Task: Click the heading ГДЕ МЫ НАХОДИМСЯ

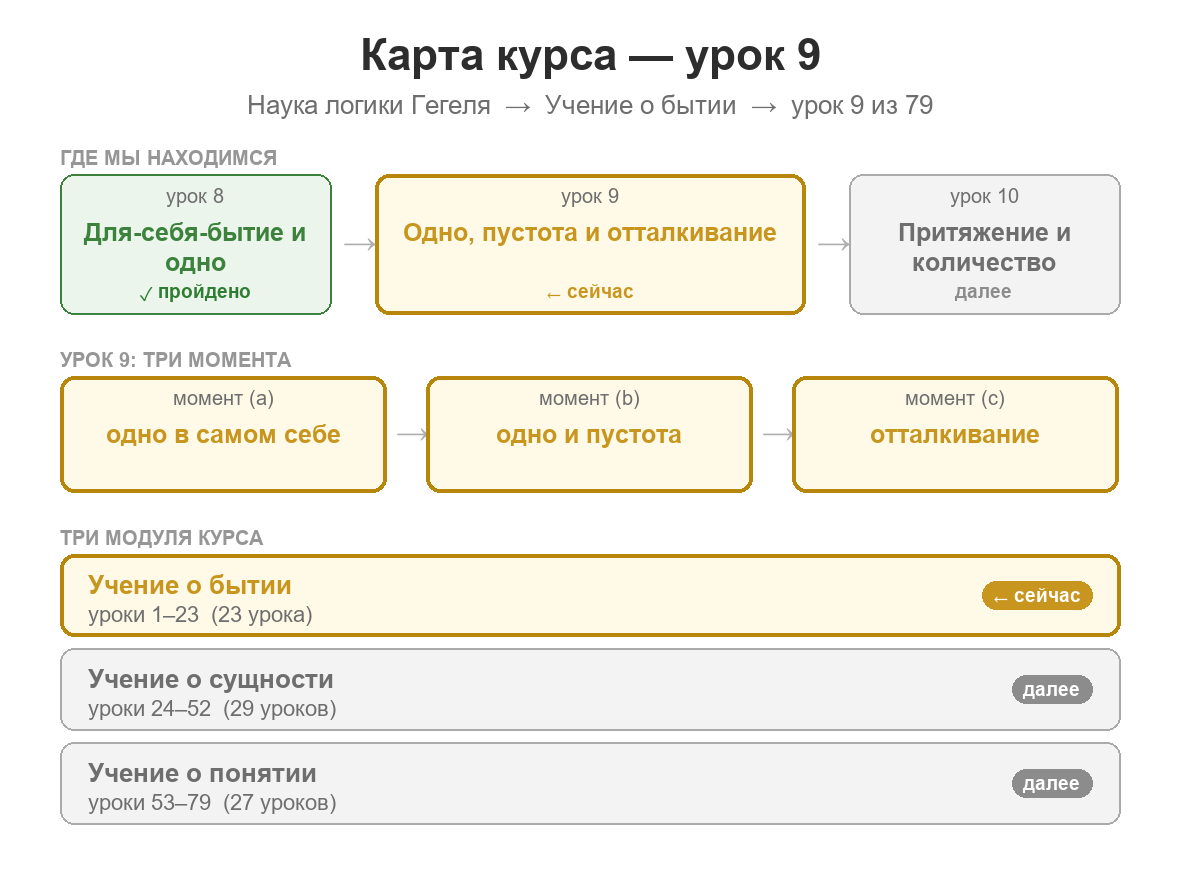Action: coord(169,158)
